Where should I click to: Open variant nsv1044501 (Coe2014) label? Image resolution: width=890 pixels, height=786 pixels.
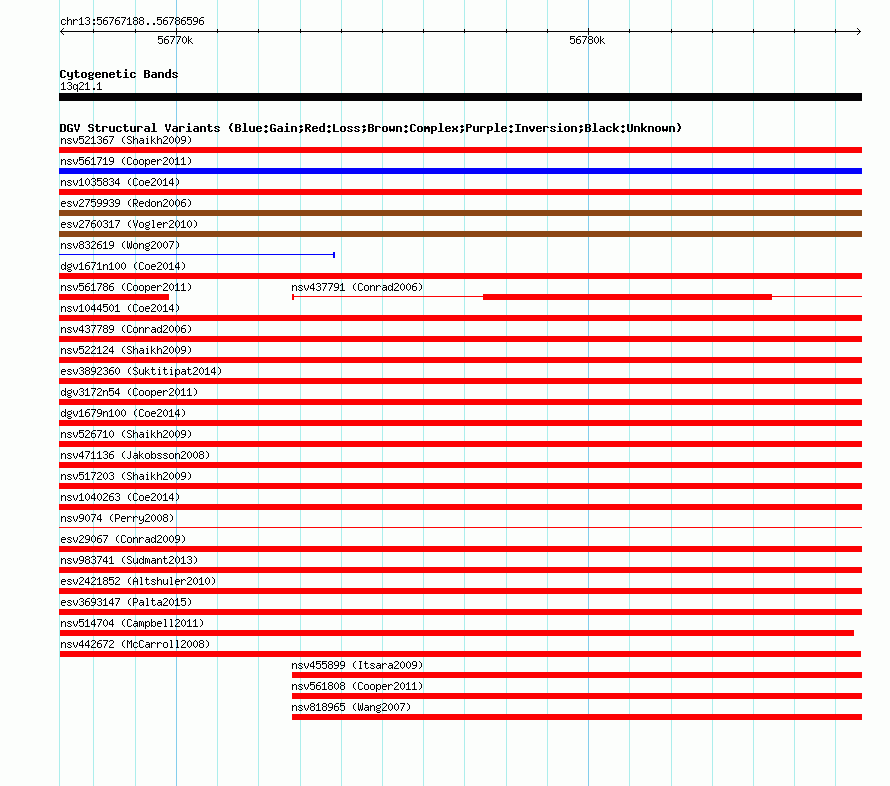[x=120, y=308]
